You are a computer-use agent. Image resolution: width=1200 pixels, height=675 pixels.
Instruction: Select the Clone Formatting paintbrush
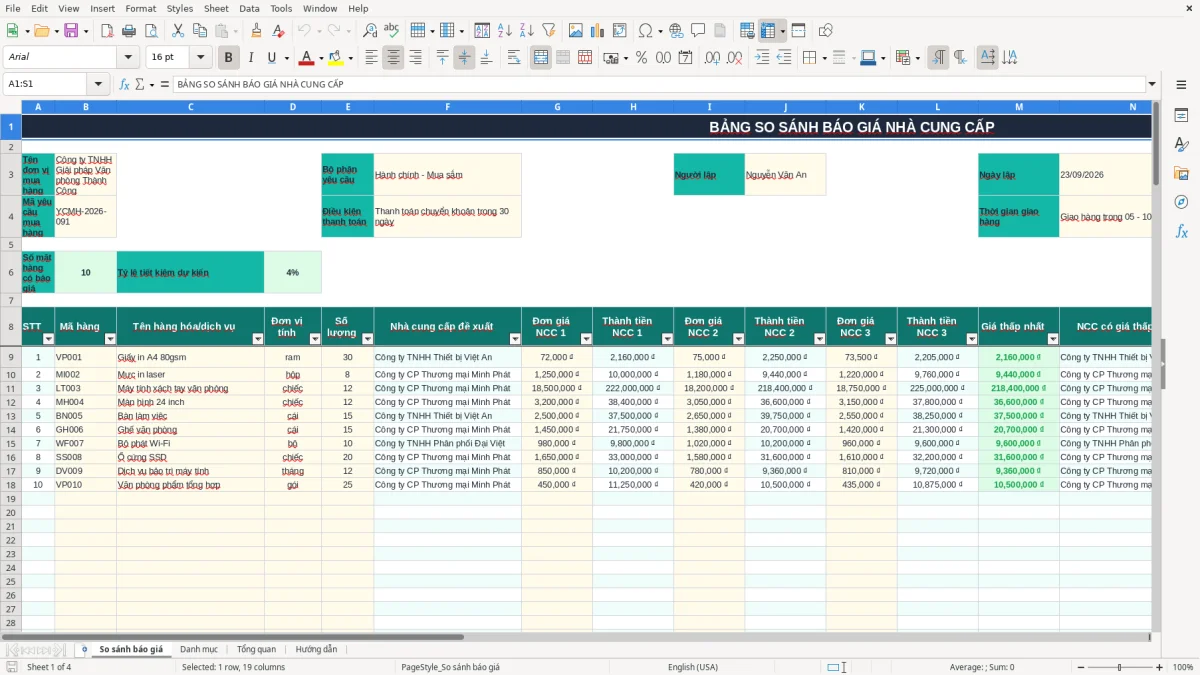256,31
